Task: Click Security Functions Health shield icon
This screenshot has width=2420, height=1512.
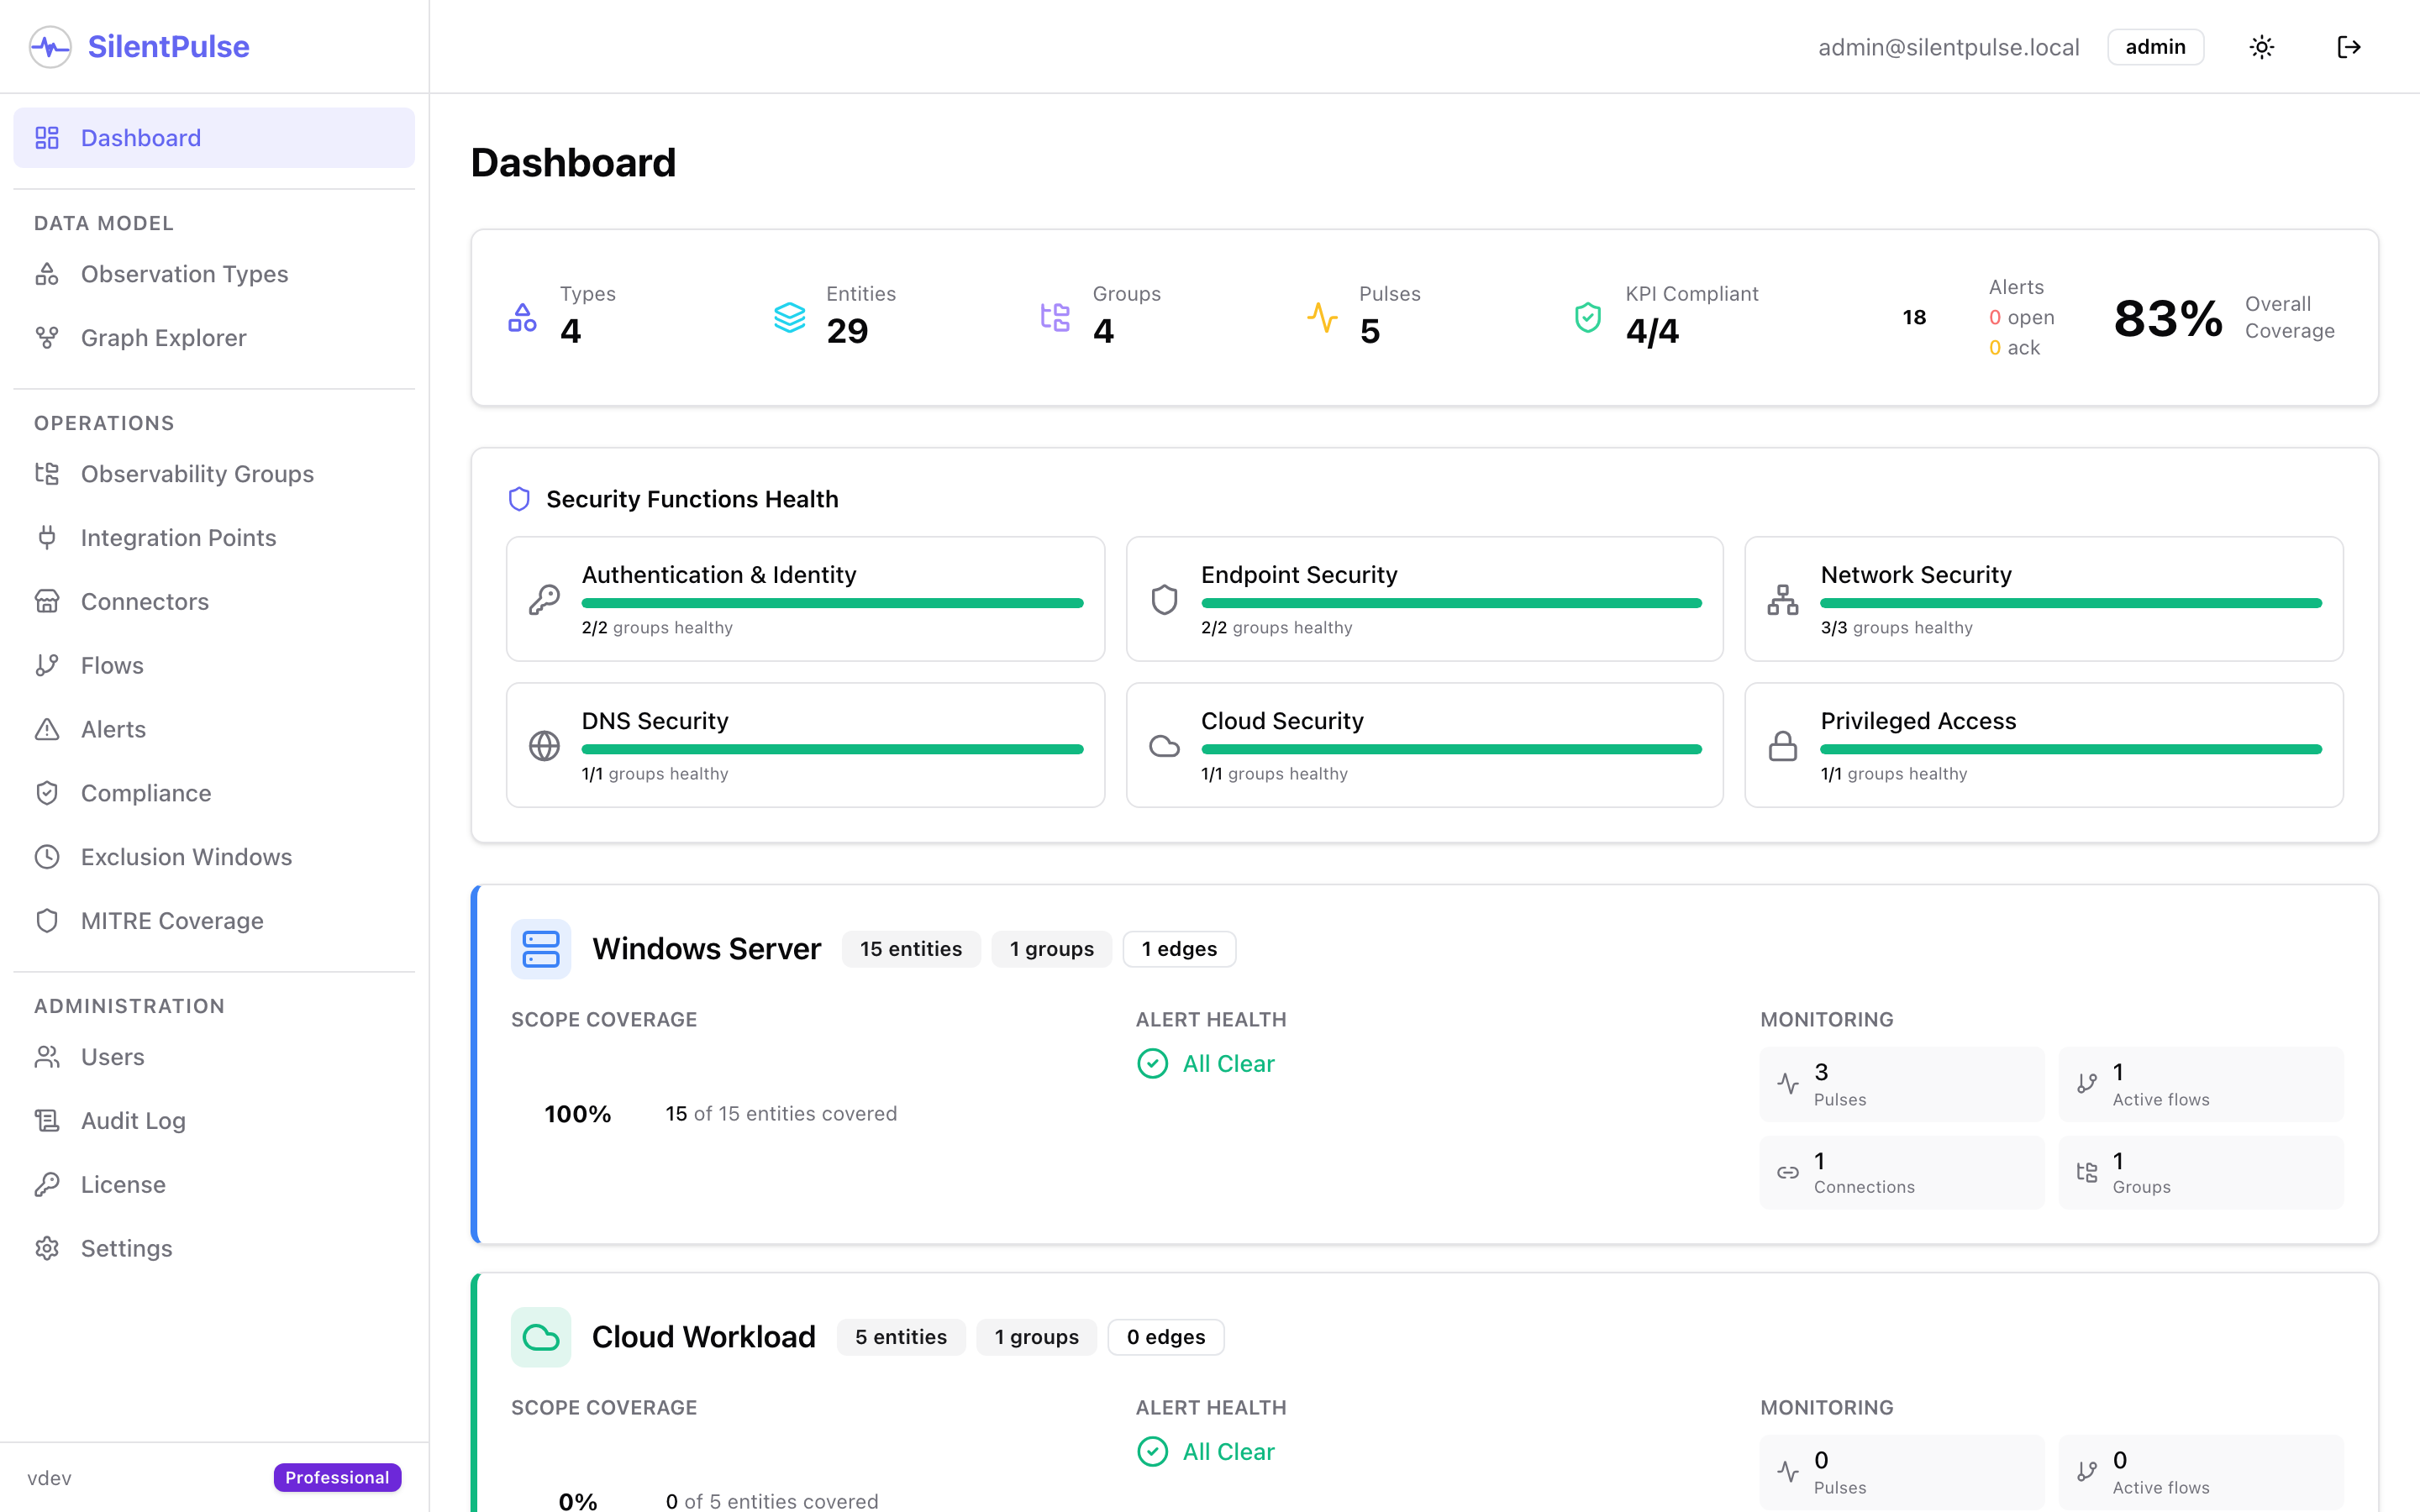Action: click(x=519, y=499)
